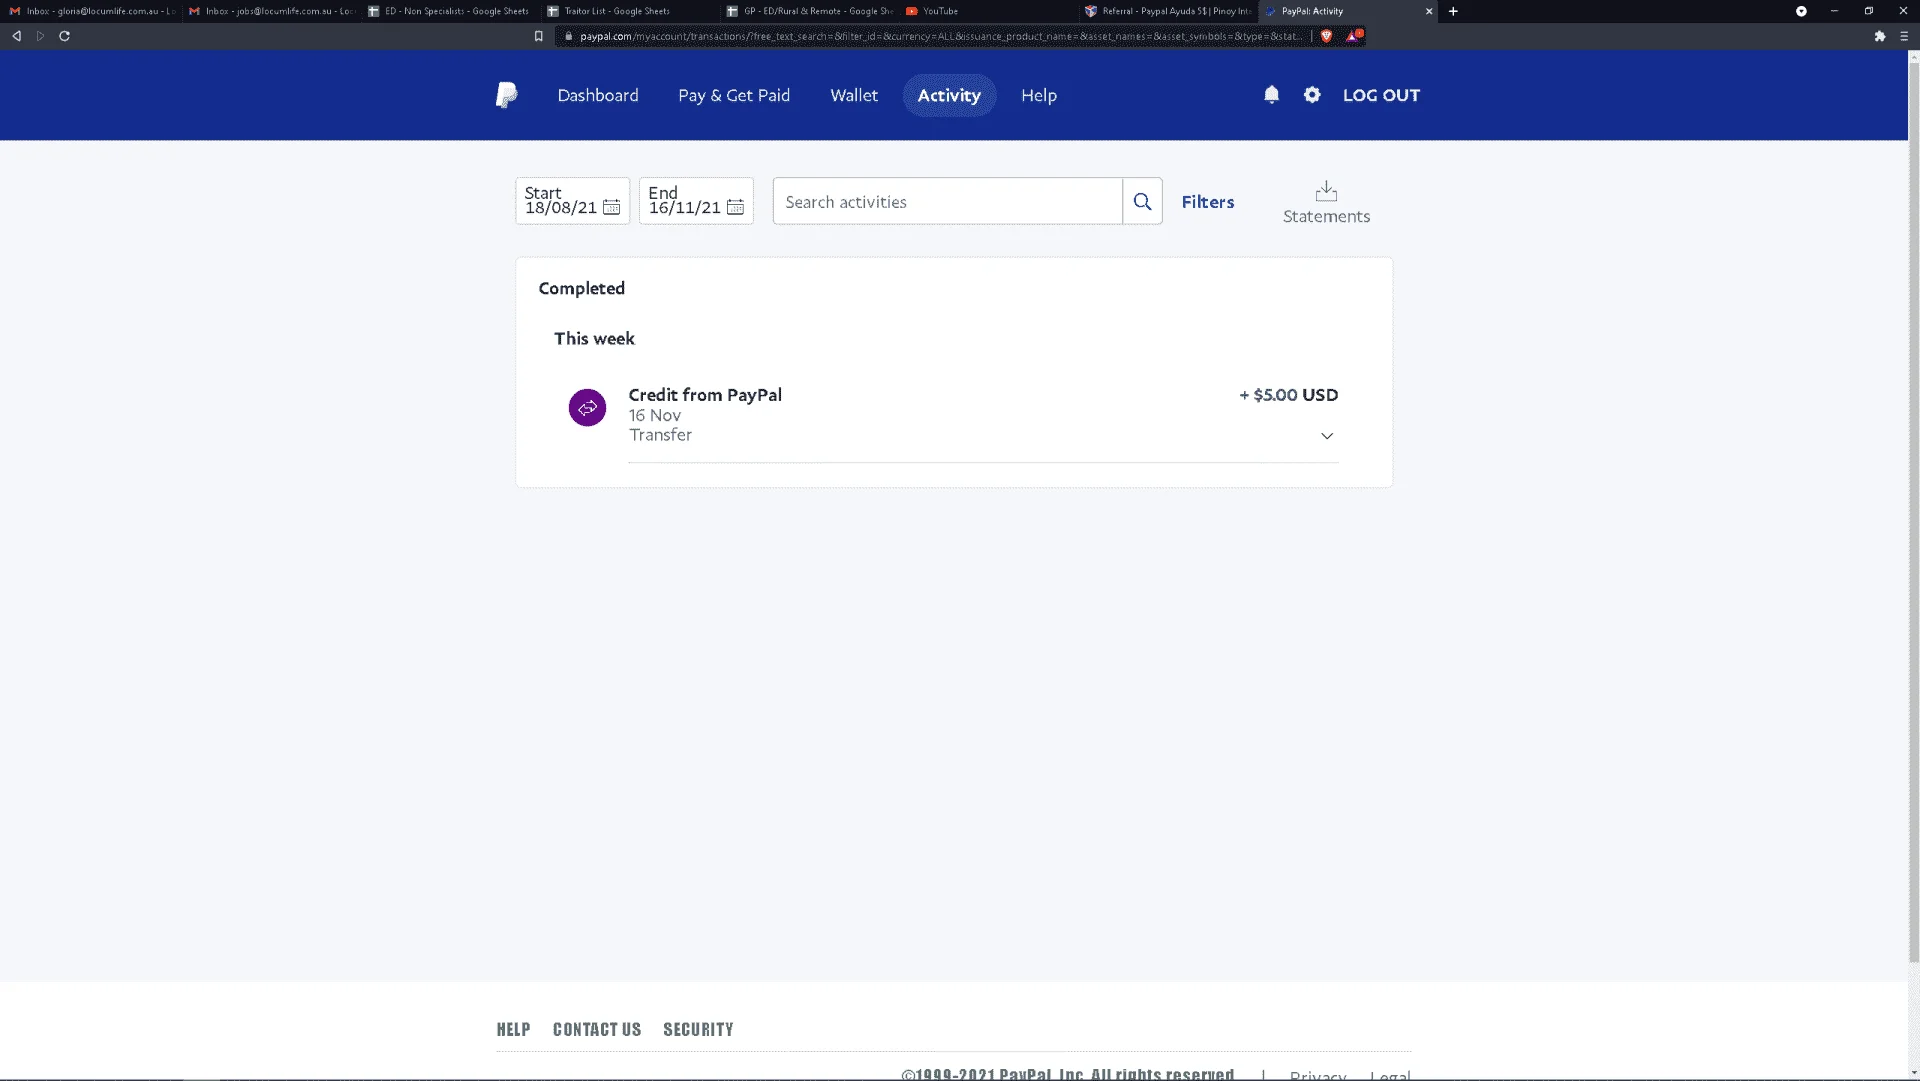Viewport: 1920px width, 1081px height.
Task: Click the round profile icon in the title bar
Action: click(x=1801, y=11)
